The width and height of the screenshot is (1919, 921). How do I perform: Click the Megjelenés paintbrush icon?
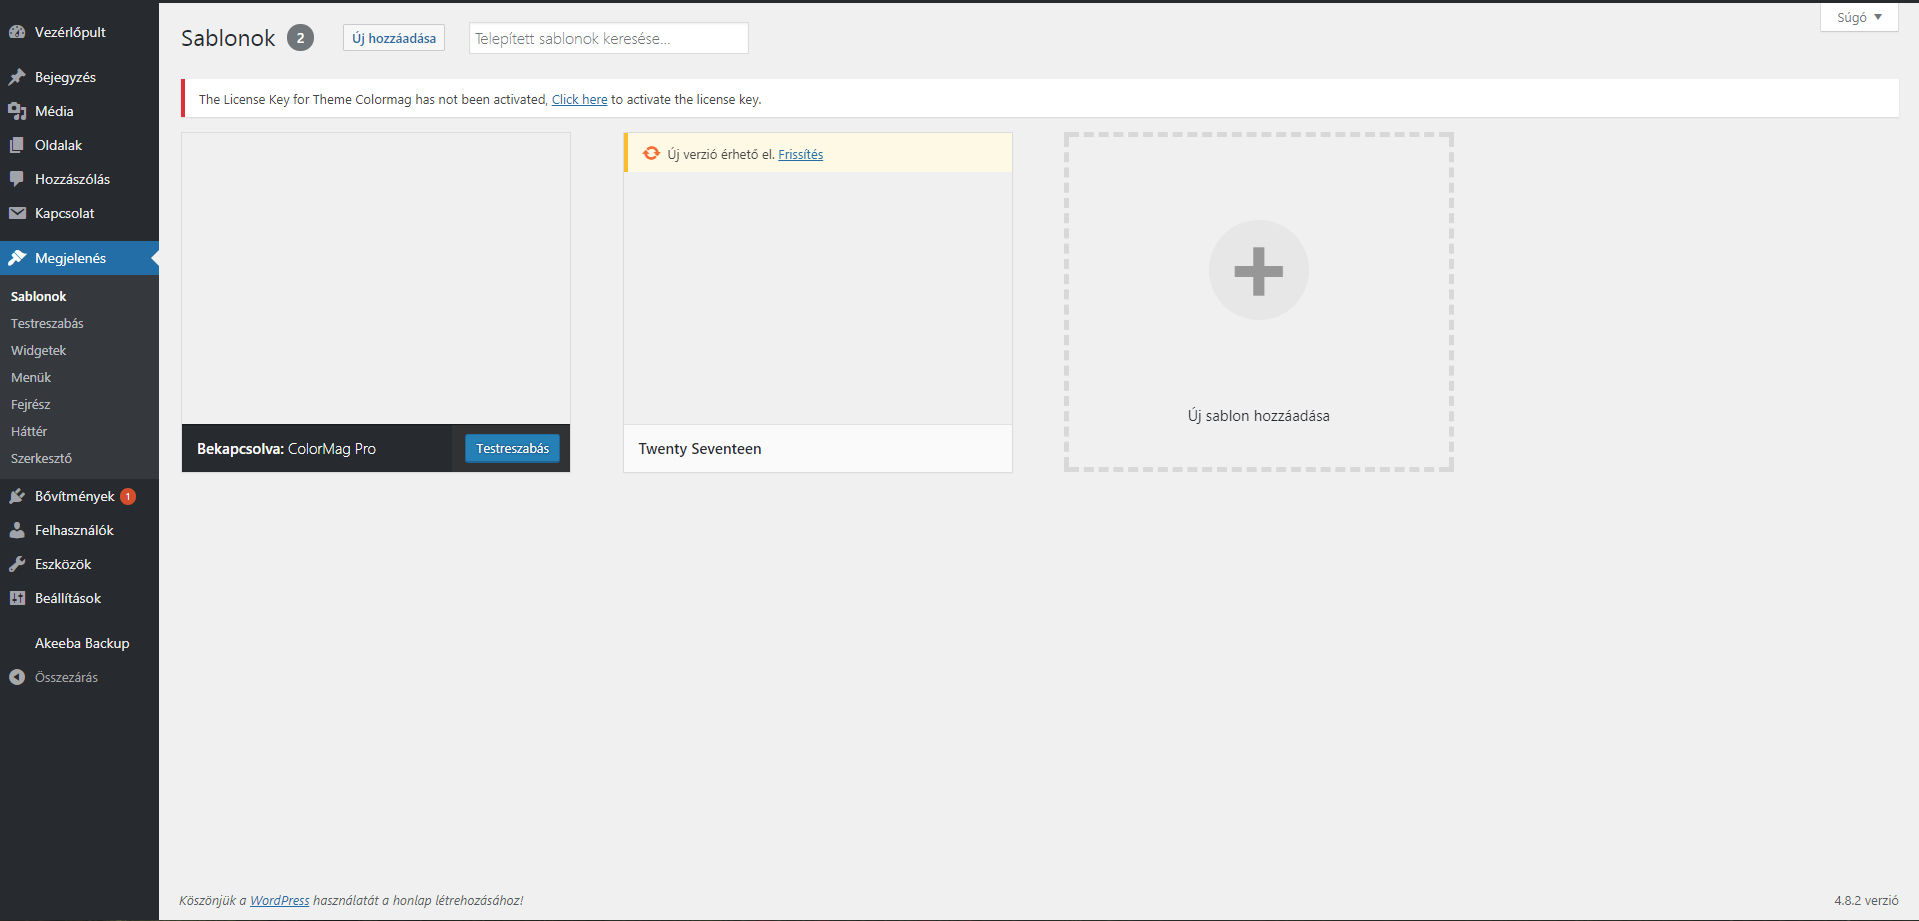point(17,258)
